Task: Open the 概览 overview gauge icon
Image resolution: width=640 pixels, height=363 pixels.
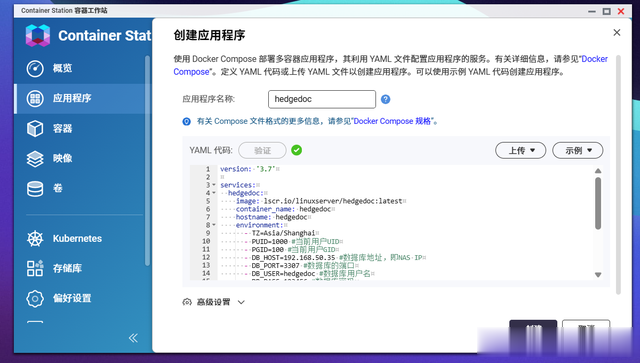Action: [35, 68]
